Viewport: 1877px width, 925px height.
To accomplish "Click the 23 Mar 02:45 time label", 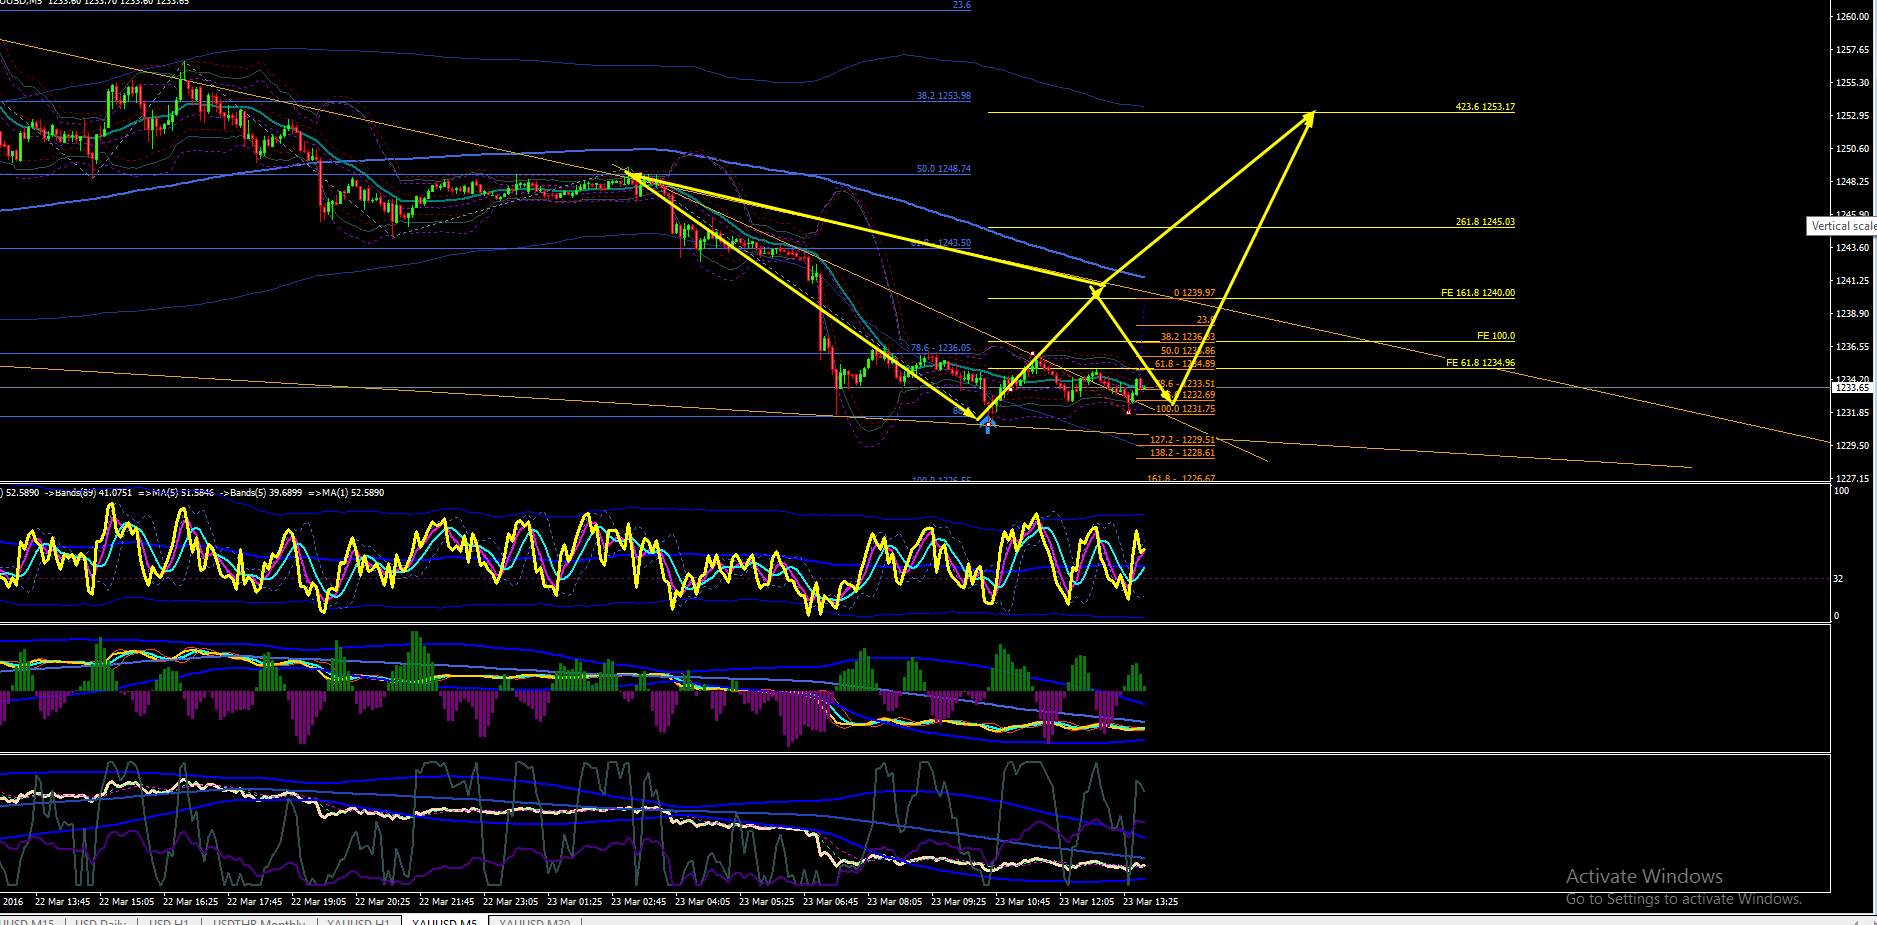I will pyautogui.click(x=638, y=902).
